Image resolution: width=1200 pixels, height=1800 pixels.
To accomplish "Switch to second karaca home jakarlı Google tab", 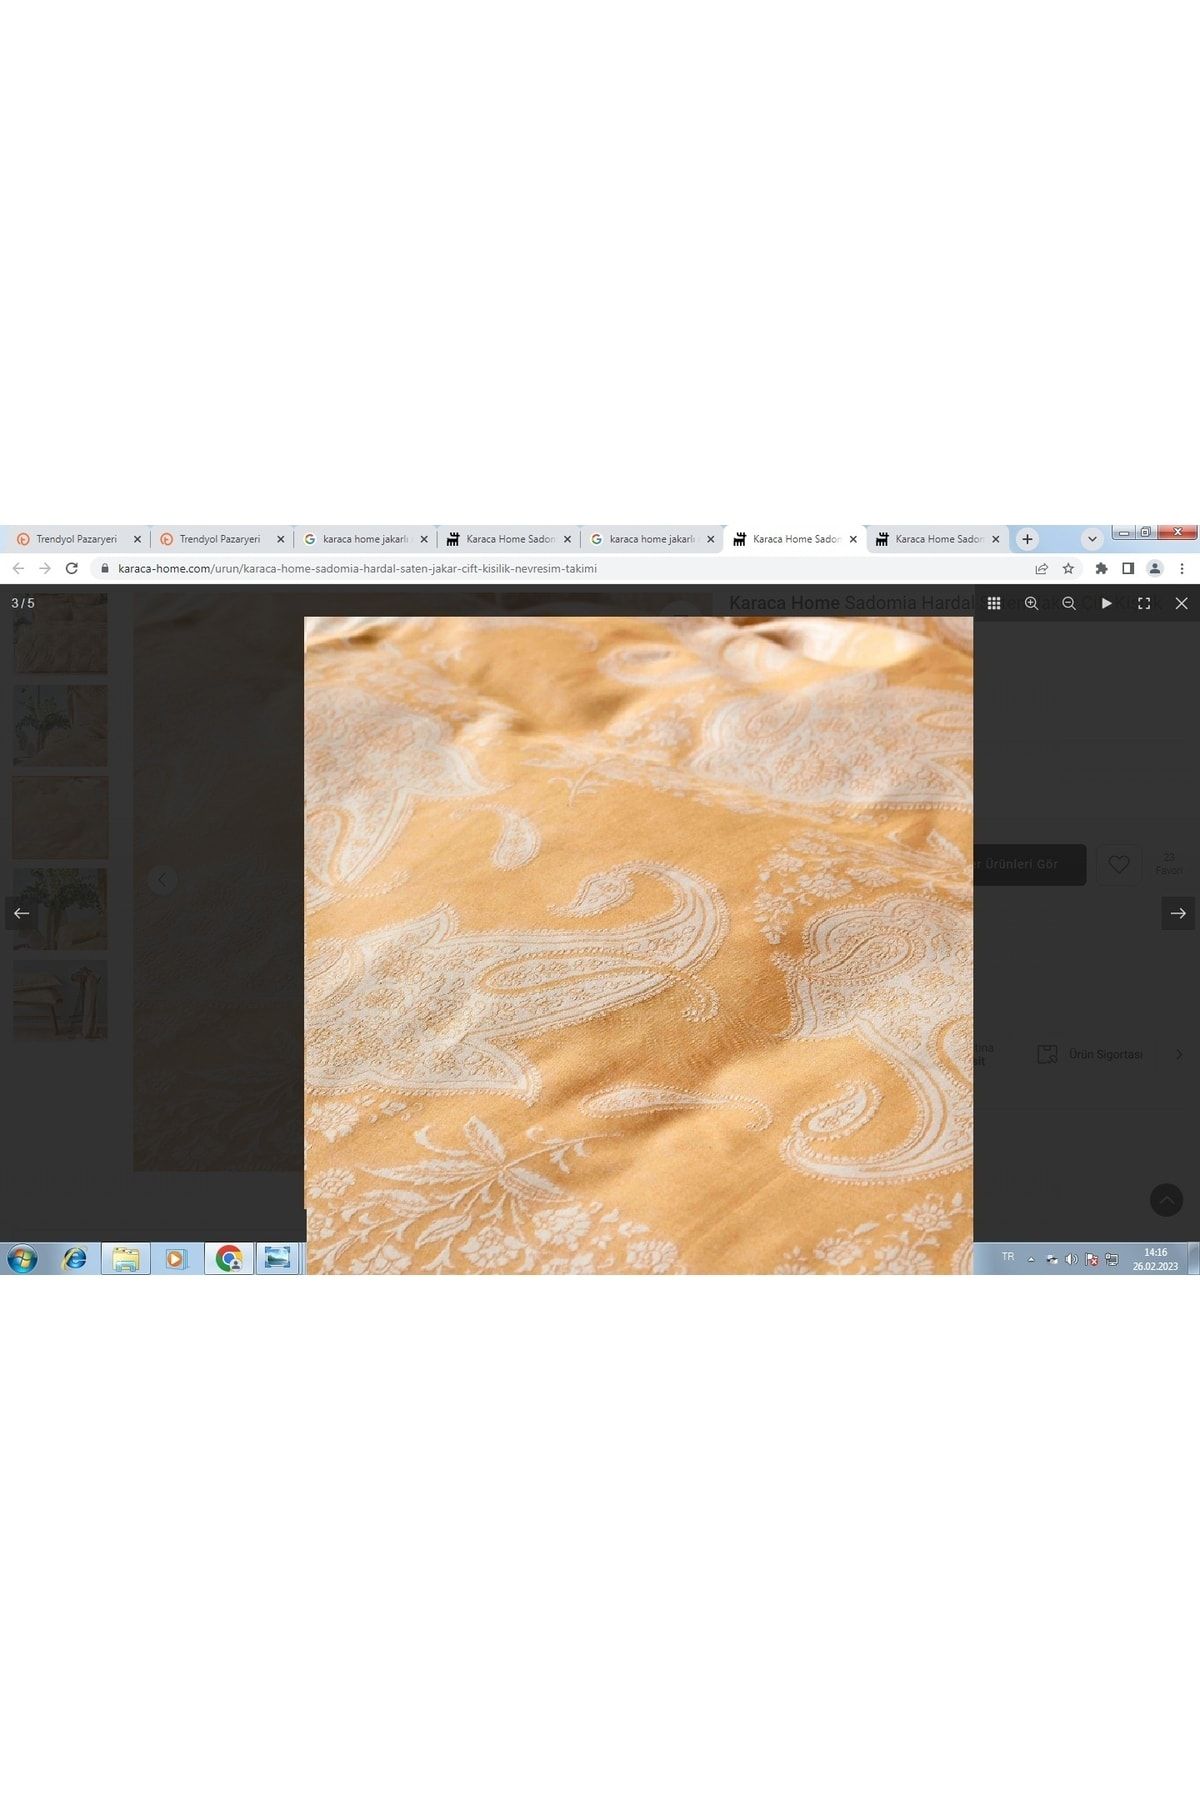I will click(x=652, y=539).
